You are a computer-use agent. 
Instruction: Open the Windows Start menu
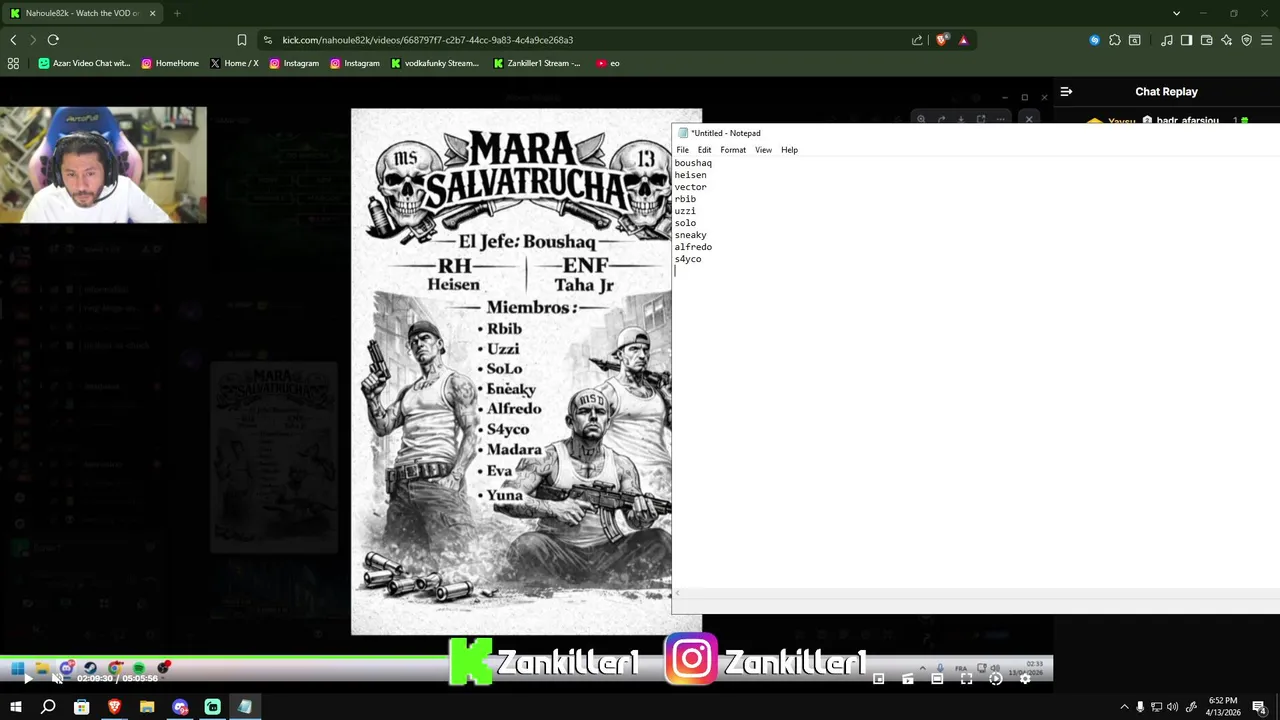click(x=16, y=707)
